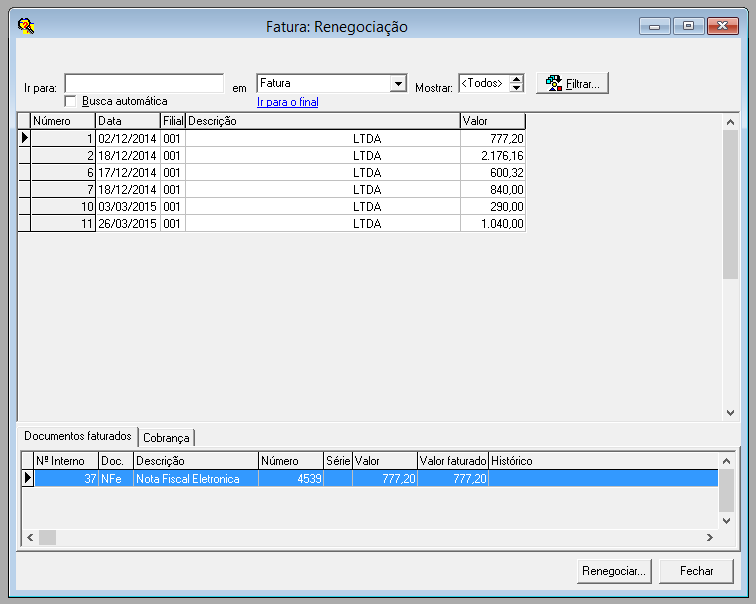This screenshot has height=604, width=756.
Task: Enable the Busca automática checkbox
Action: point(71,101)
